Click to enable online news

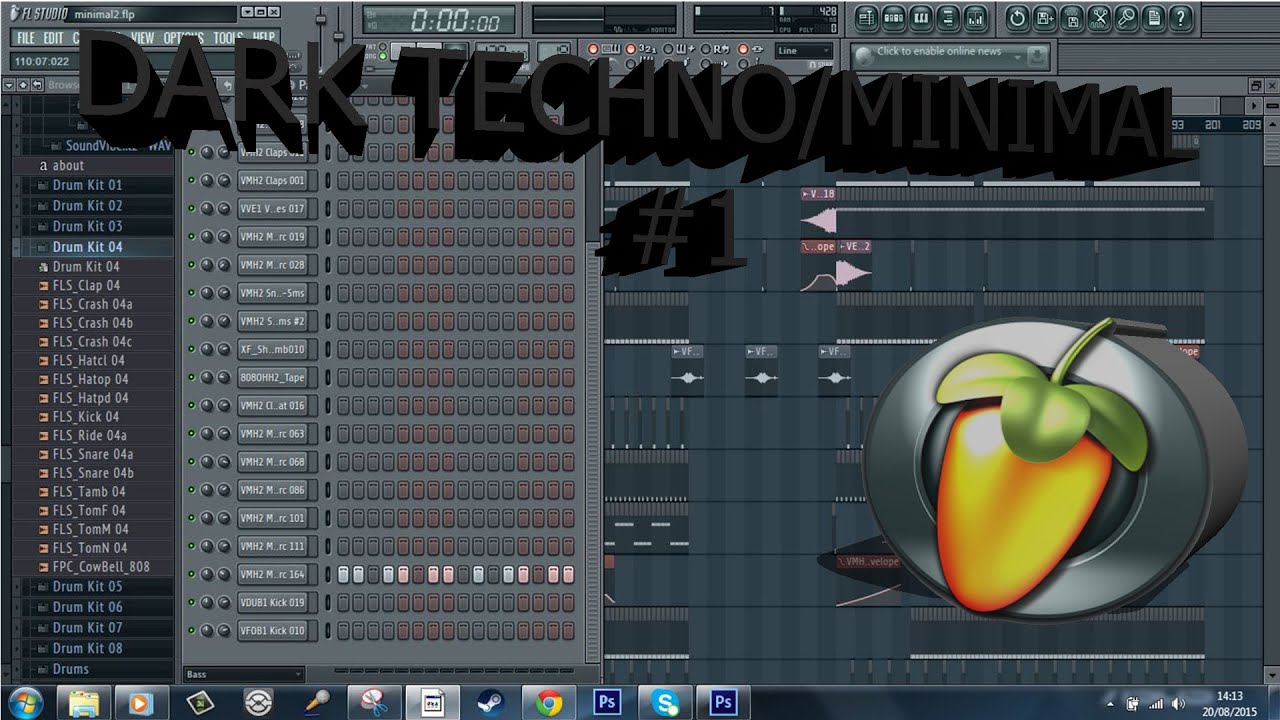tap(939, 52)
